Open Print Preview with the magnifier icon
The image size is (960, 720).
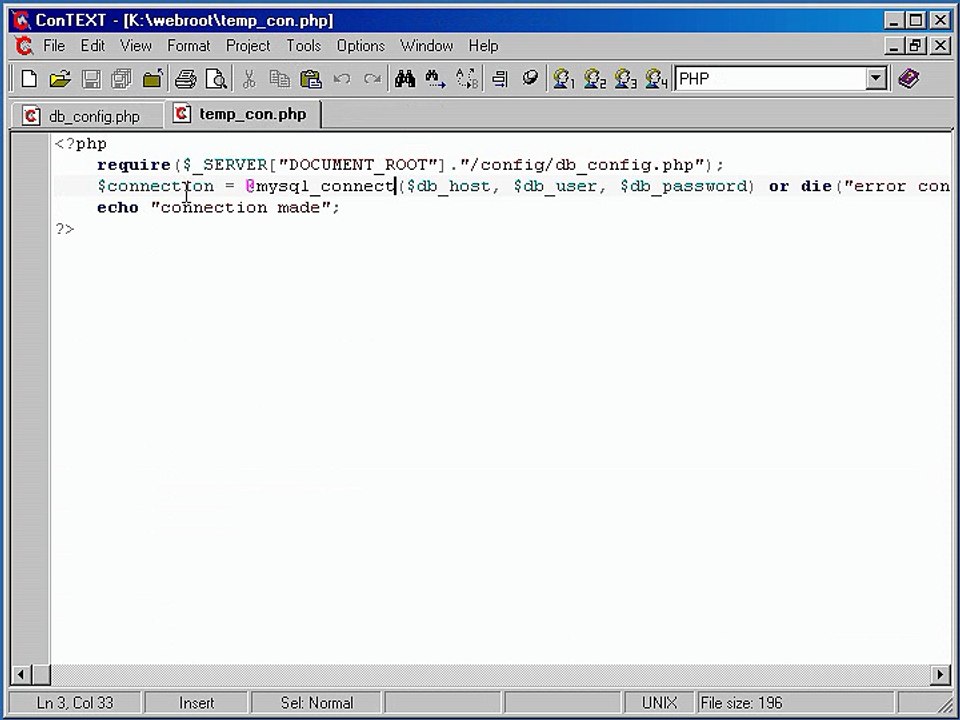click(216, 79)
